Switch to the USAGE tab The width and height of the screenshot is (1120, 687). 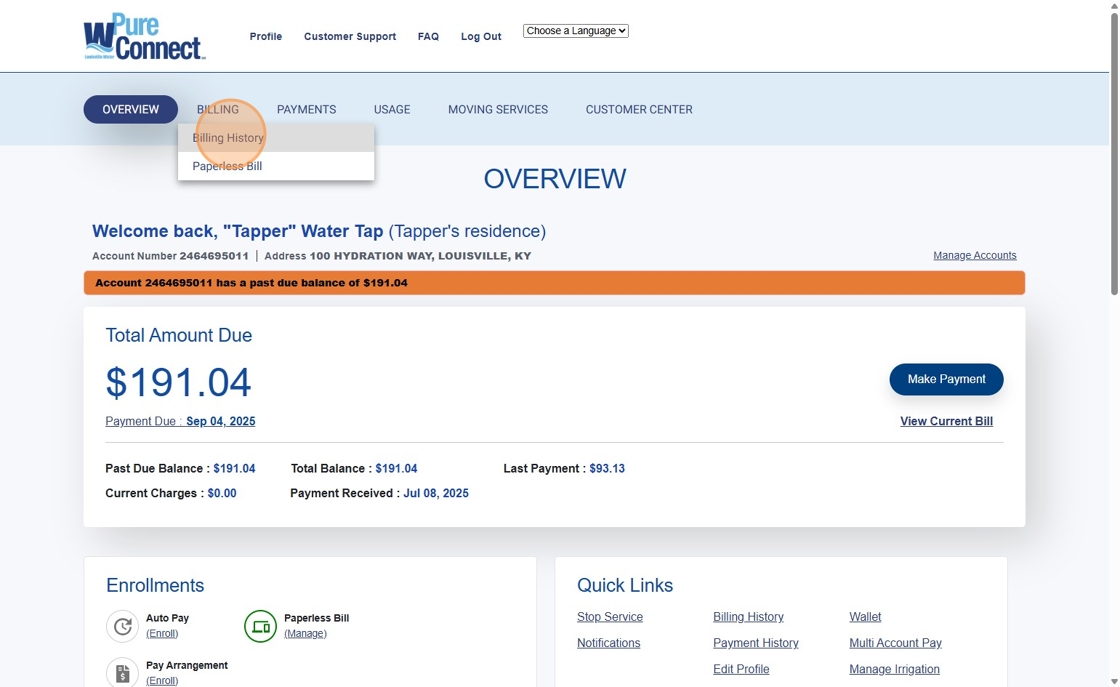coord(391,109)
